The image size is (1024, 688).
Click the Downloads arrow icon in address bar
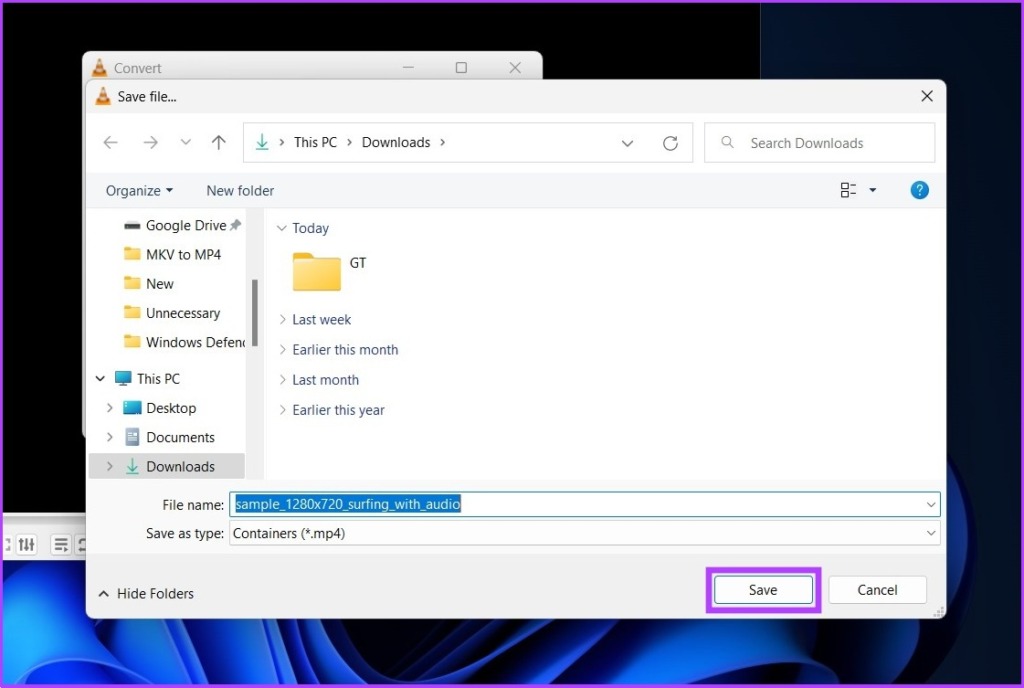pyautogui.click(x=262, y=142)
